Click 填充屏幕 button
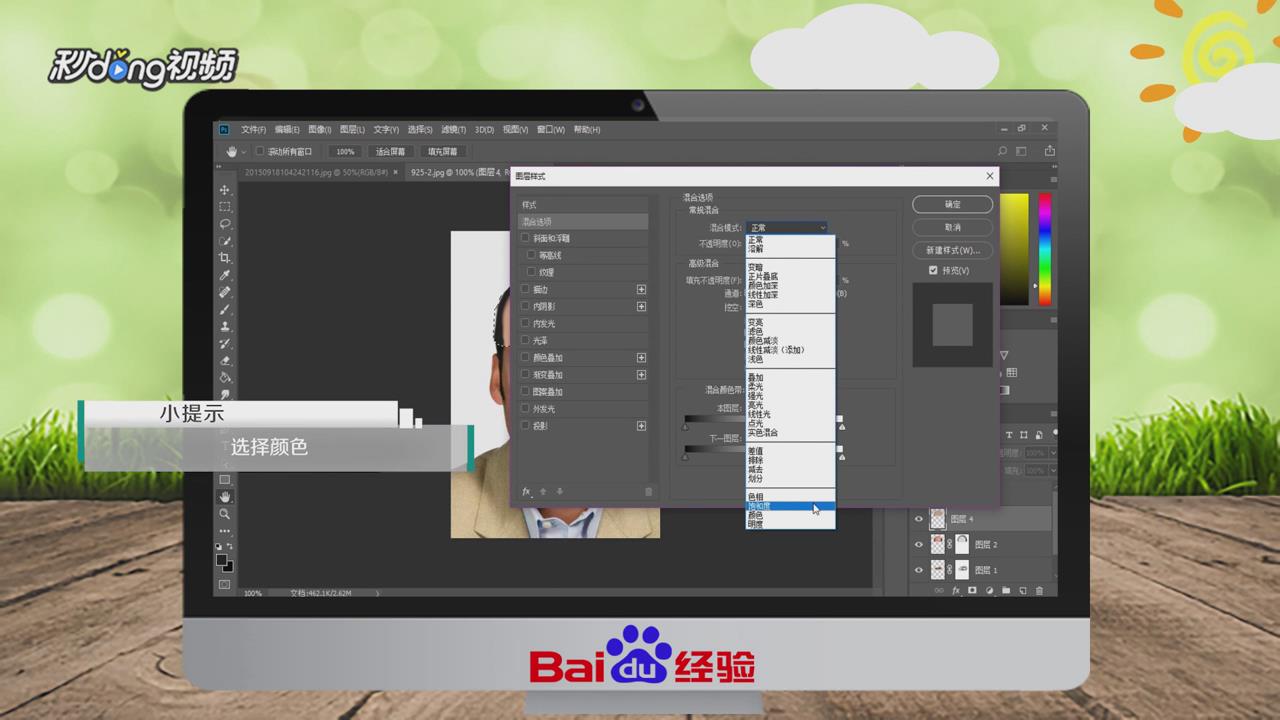Screen dimensions: 1280x720 coord(442,152)
